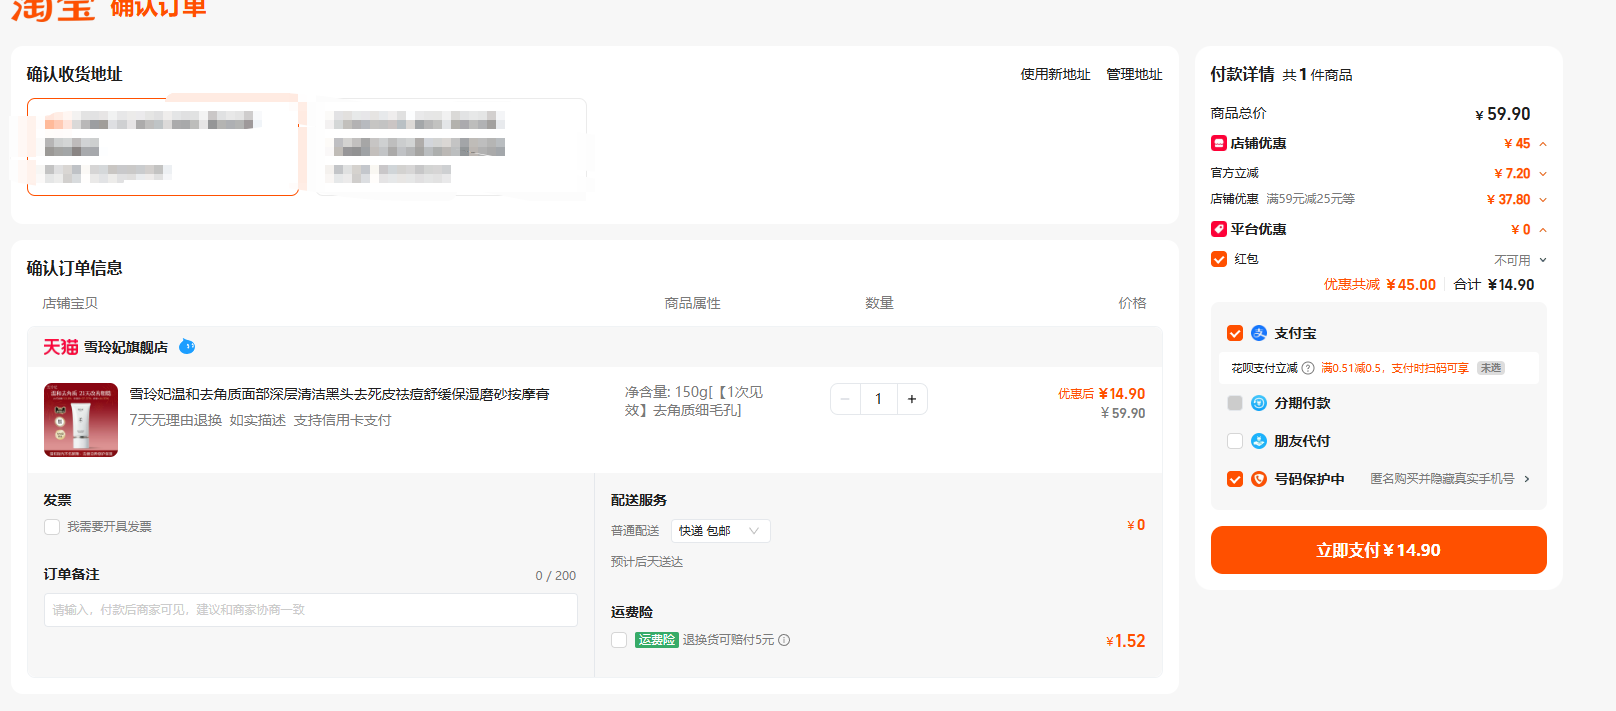Increase product quantity with plus button

coord(912,399)
